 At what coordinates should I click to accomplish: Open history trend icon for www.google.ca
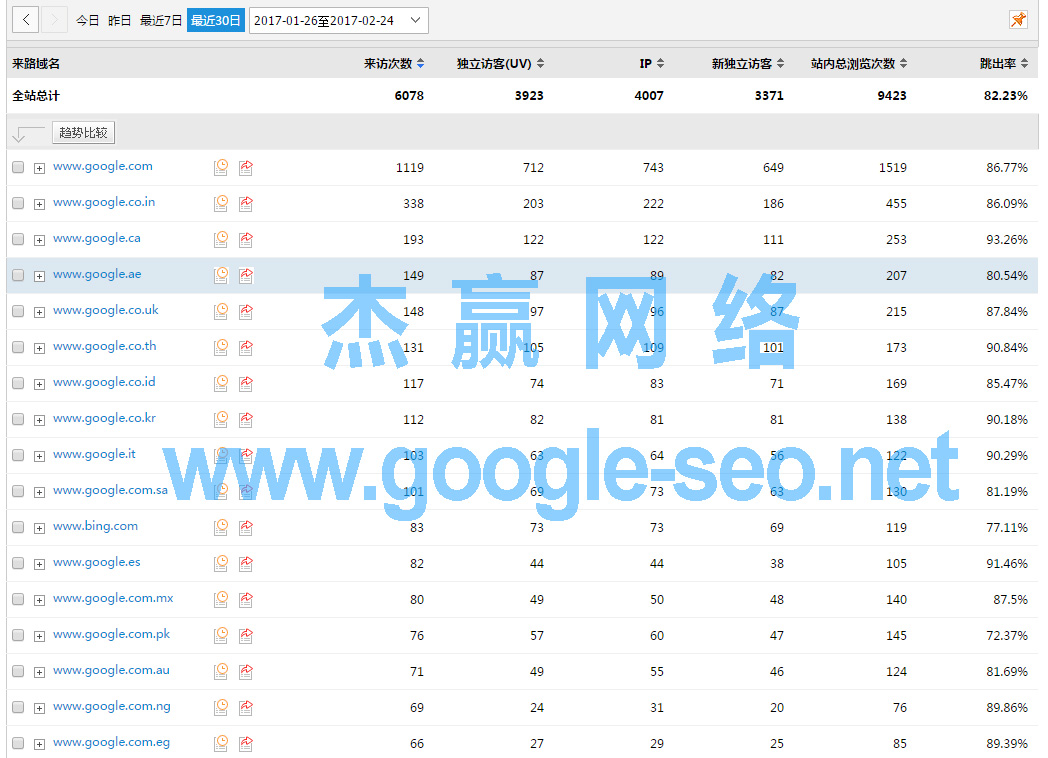pyautogui.click(x=221, y=239)
